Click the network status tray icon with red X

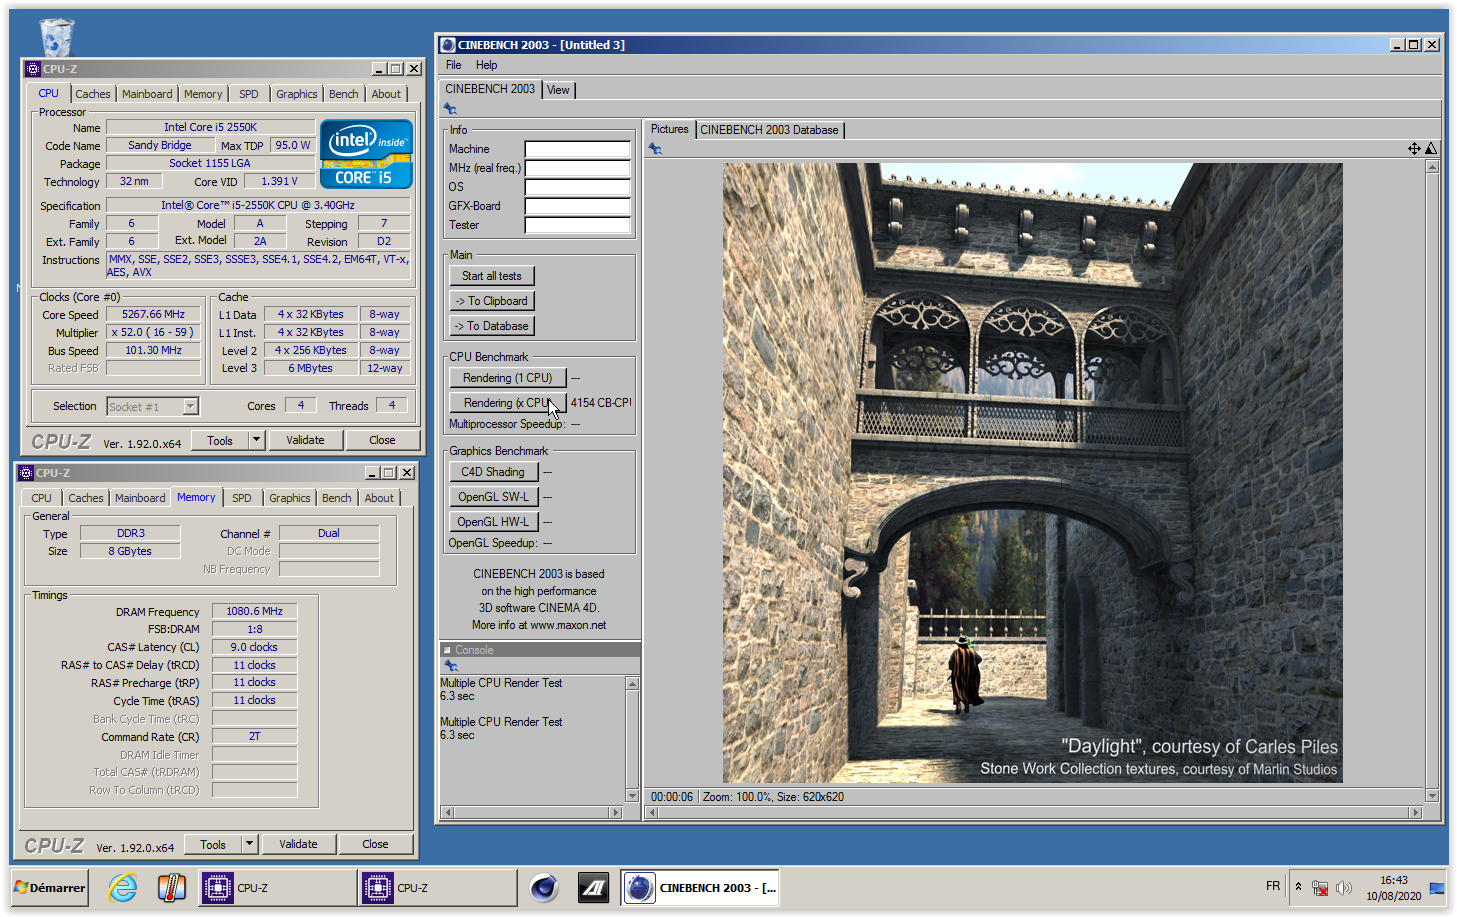(1320, 888)
